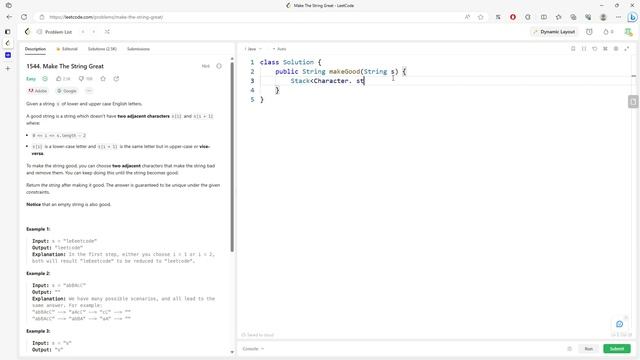Switch to the Solutions tab

pos(102,49)
